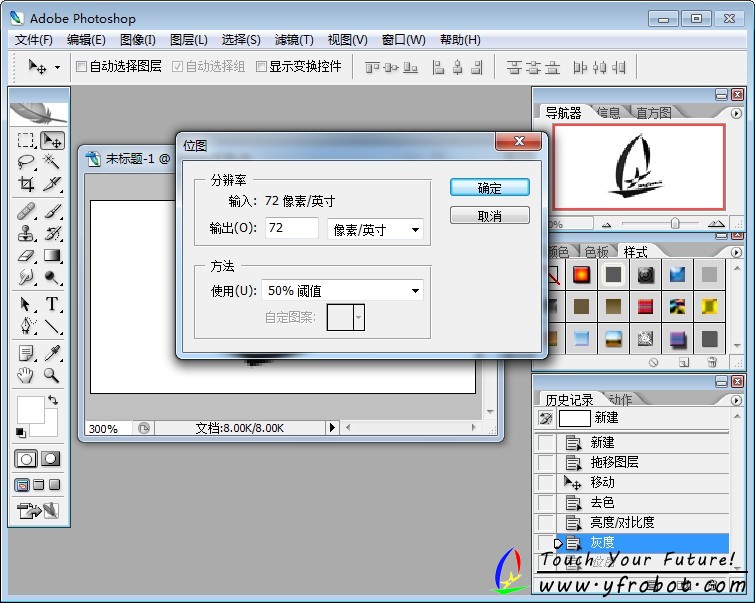Click Jump to ImageReady icon

coord(38,510)
